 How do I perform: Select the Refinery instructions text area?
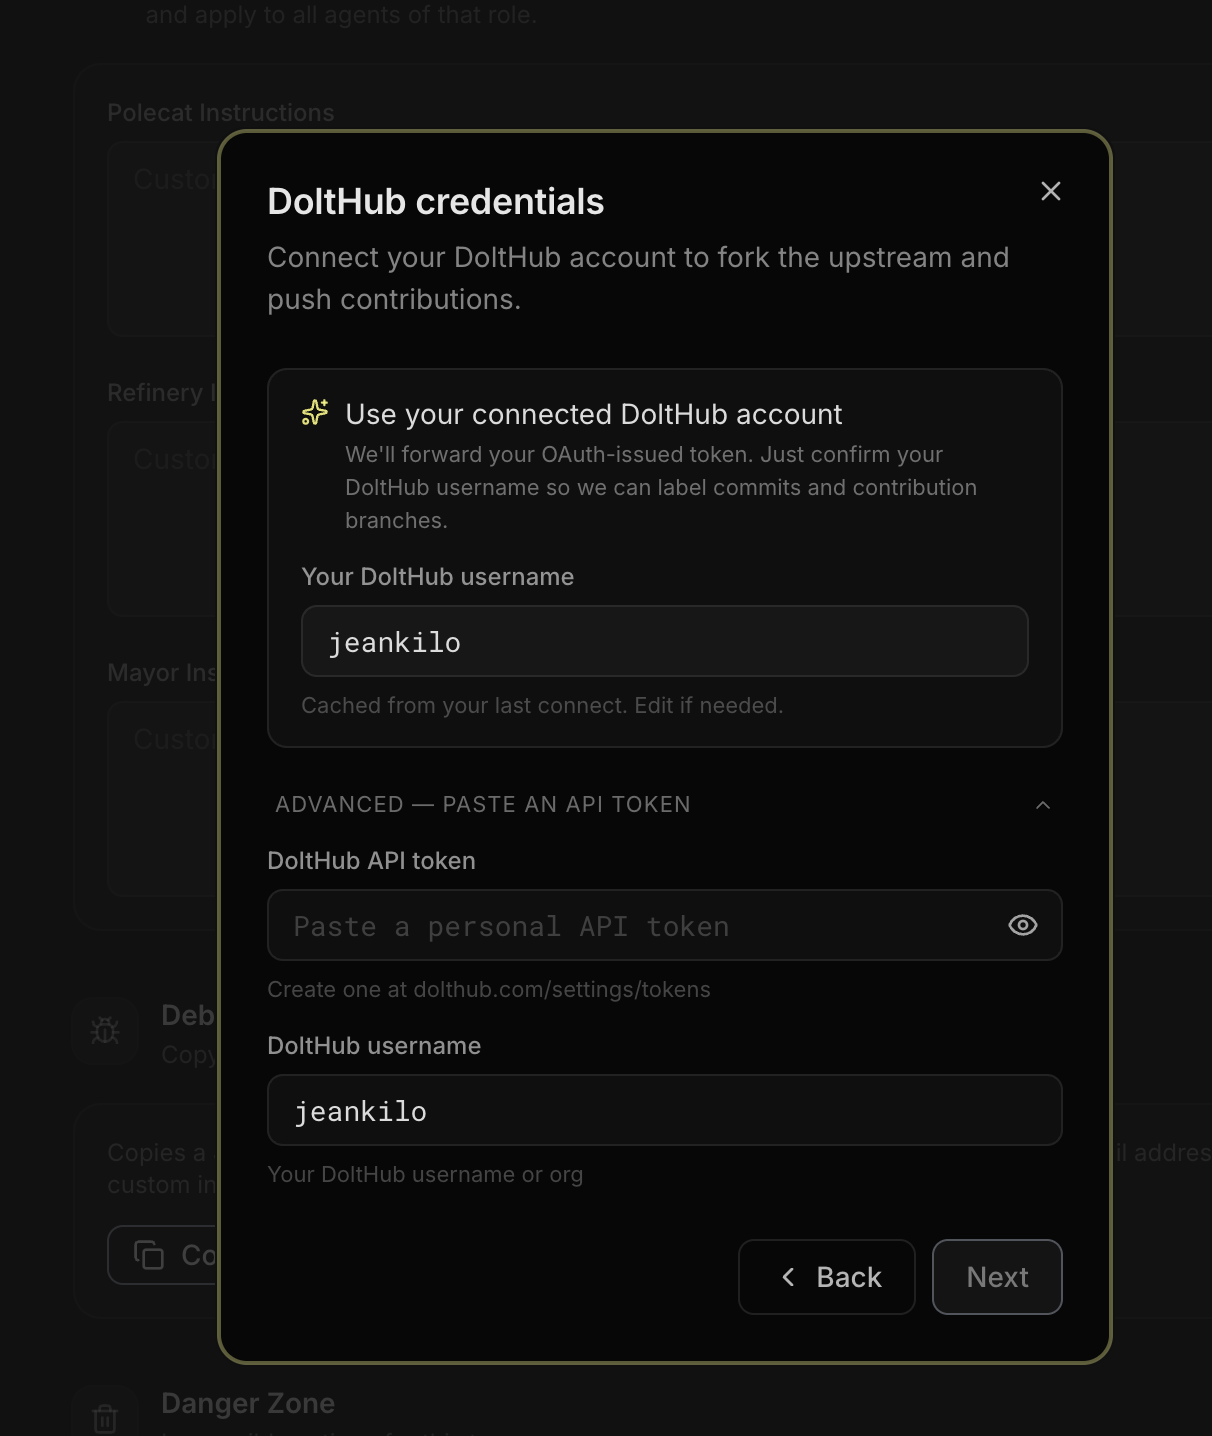pos(163,518)
